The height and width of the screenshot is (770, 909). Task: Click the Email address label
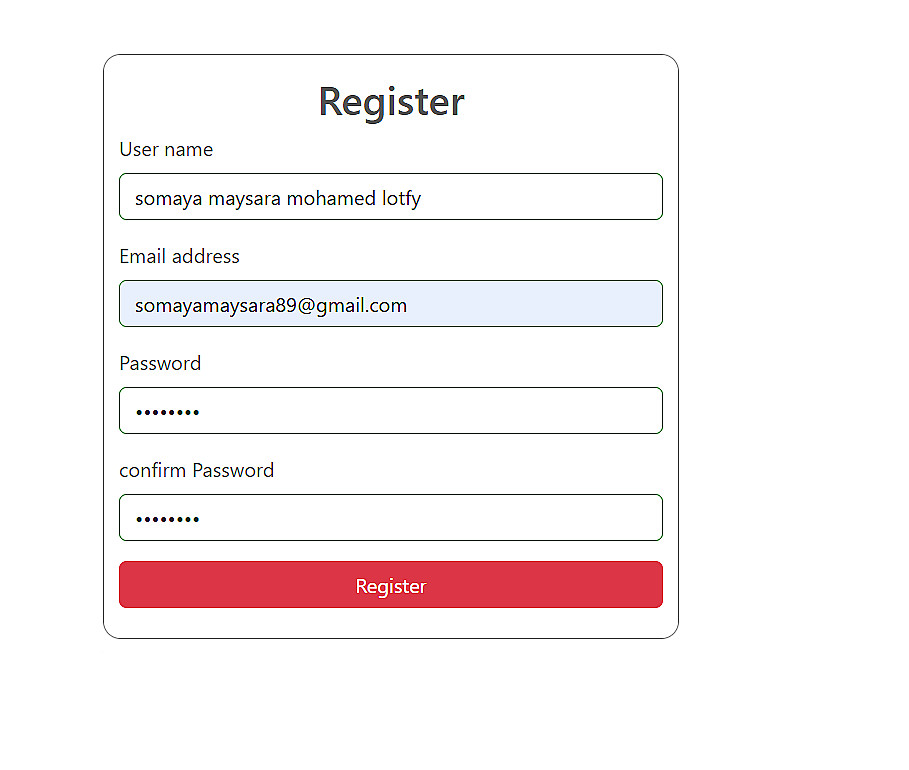tap(179, 256)
